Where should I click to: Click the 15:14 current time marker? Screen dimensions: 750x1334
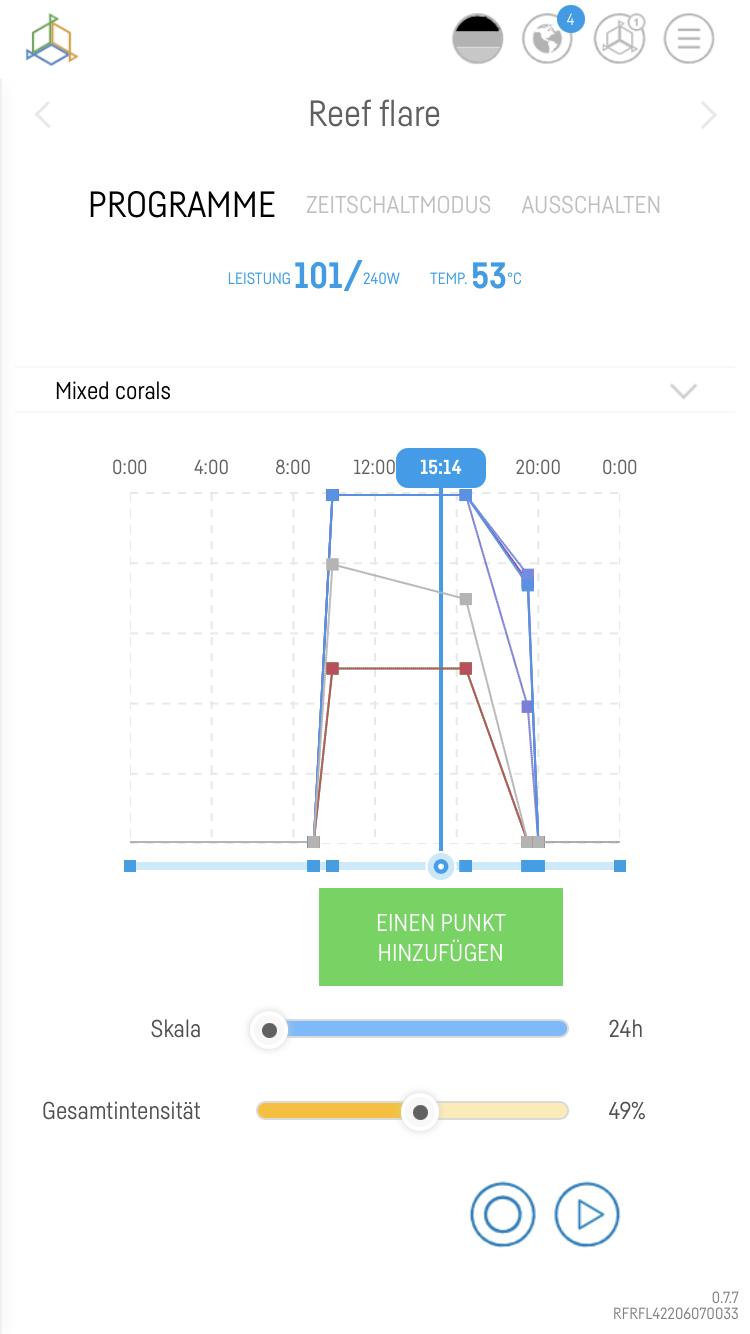[x=441, y=467]
